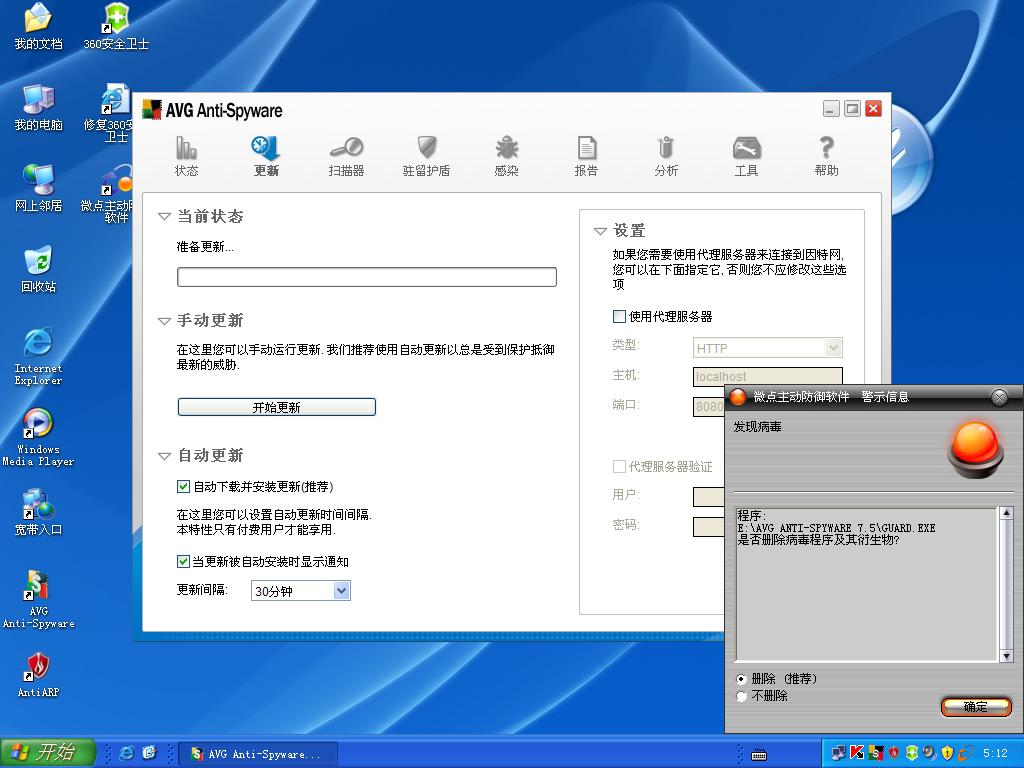This screenshot has height=768, width=1024.
Task: Open the red shield AntiARP tray icon
Action: pos(893,754)
